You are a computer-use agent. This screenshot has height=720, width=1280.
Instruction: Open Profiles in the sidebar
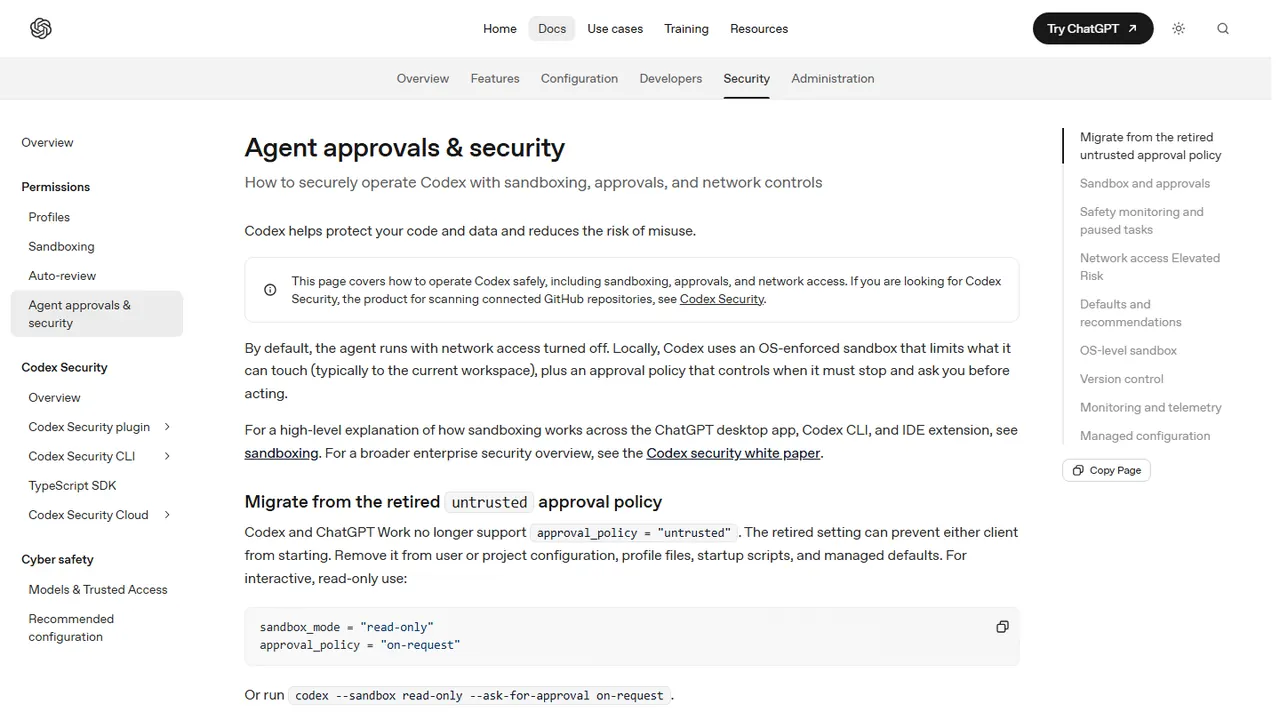[x=49, y=217]
